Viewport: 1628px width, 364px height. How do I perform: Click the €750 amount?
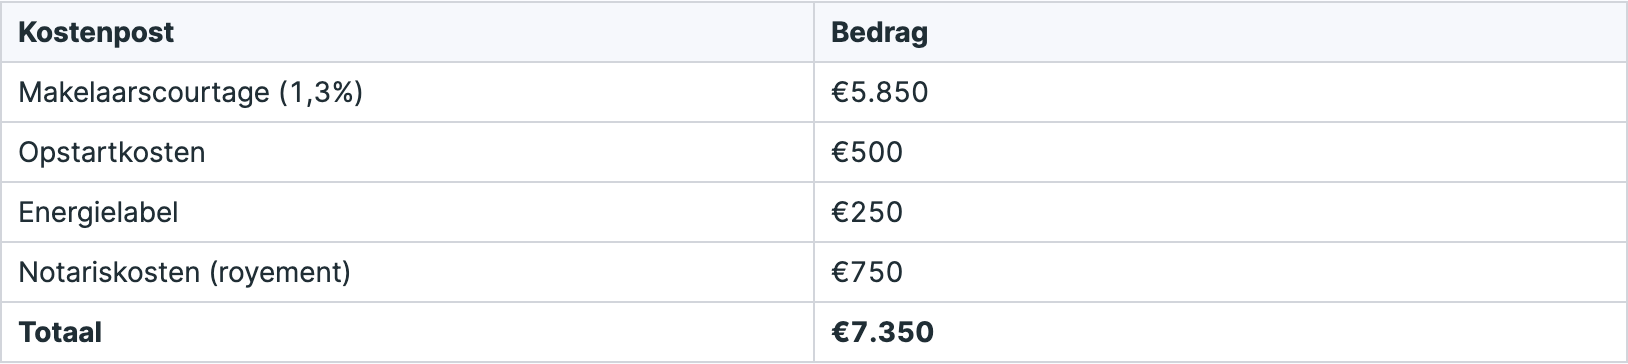[867, 272]
